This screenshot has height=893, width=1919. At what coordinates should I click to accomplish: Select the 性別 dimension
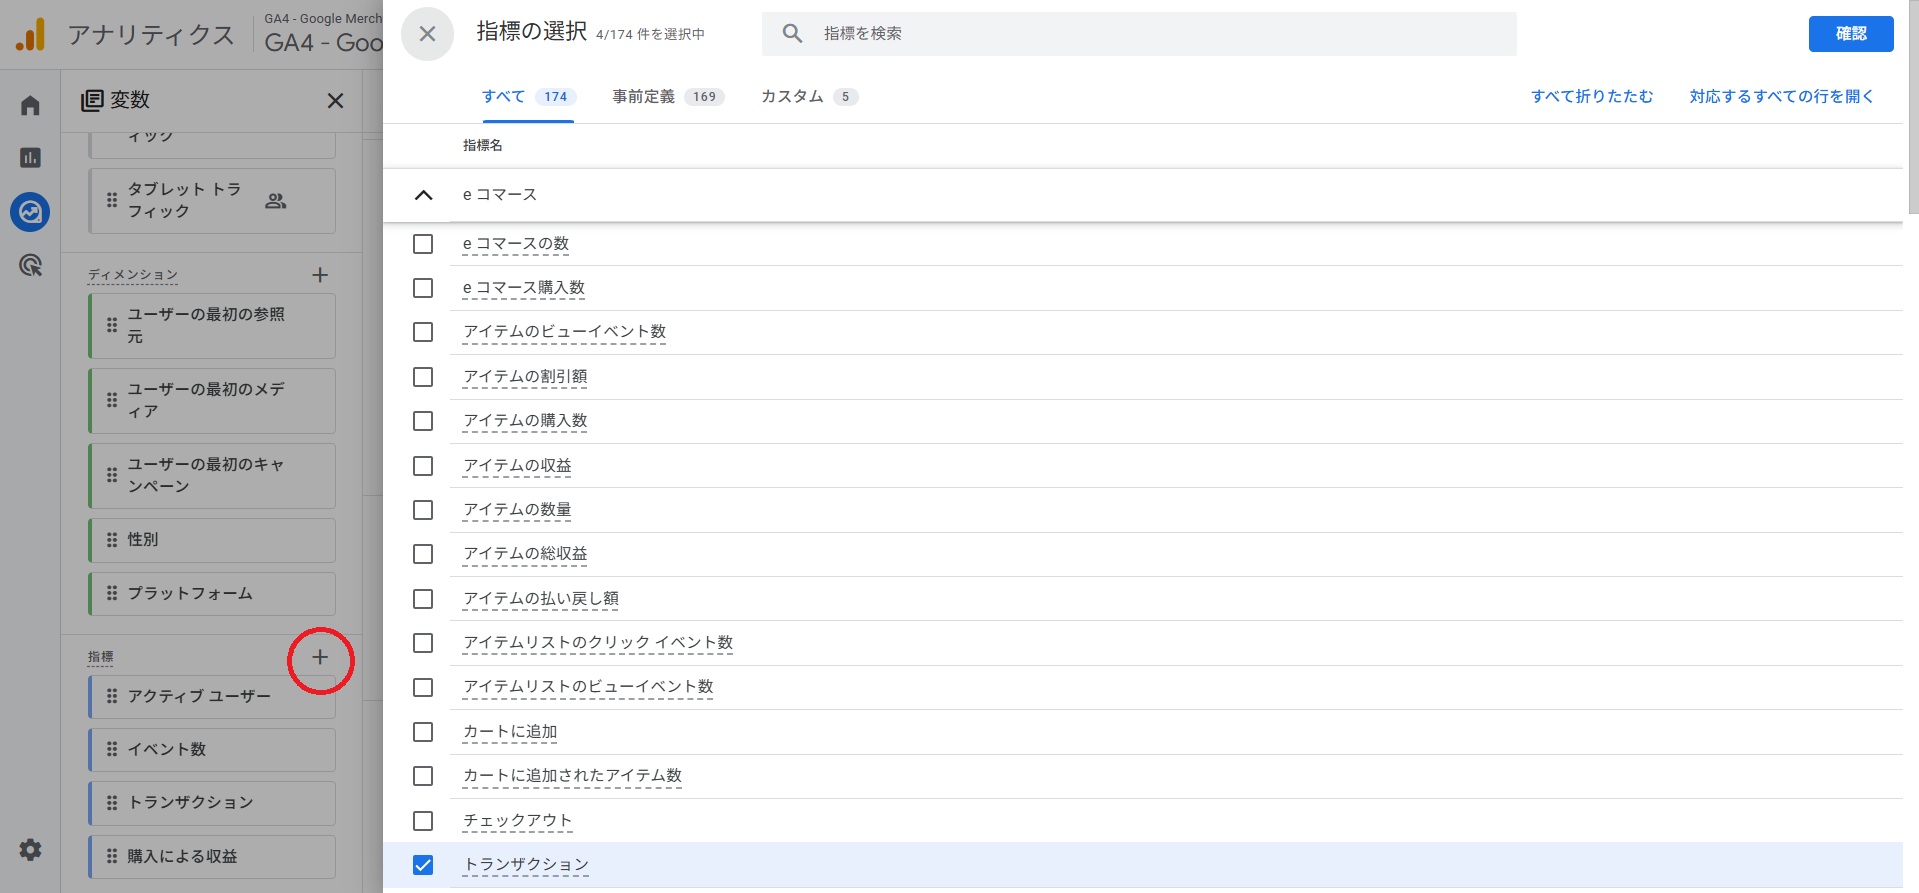click(212, 540)
